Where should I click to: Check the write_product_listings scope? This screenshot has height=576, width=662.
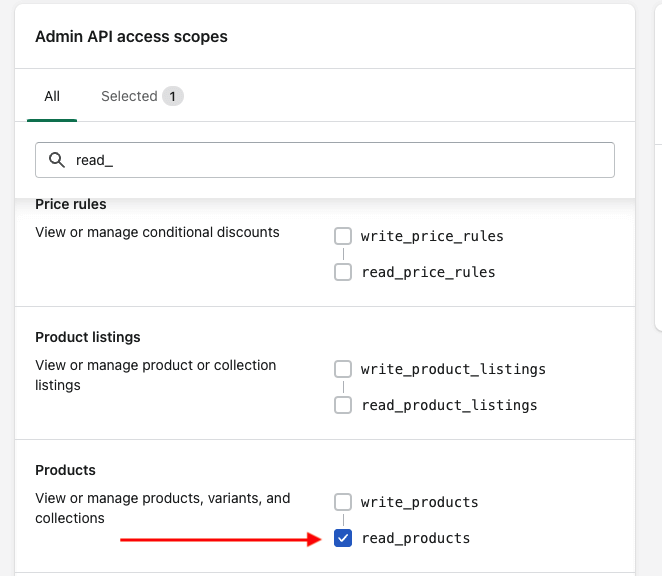point(343,369)
